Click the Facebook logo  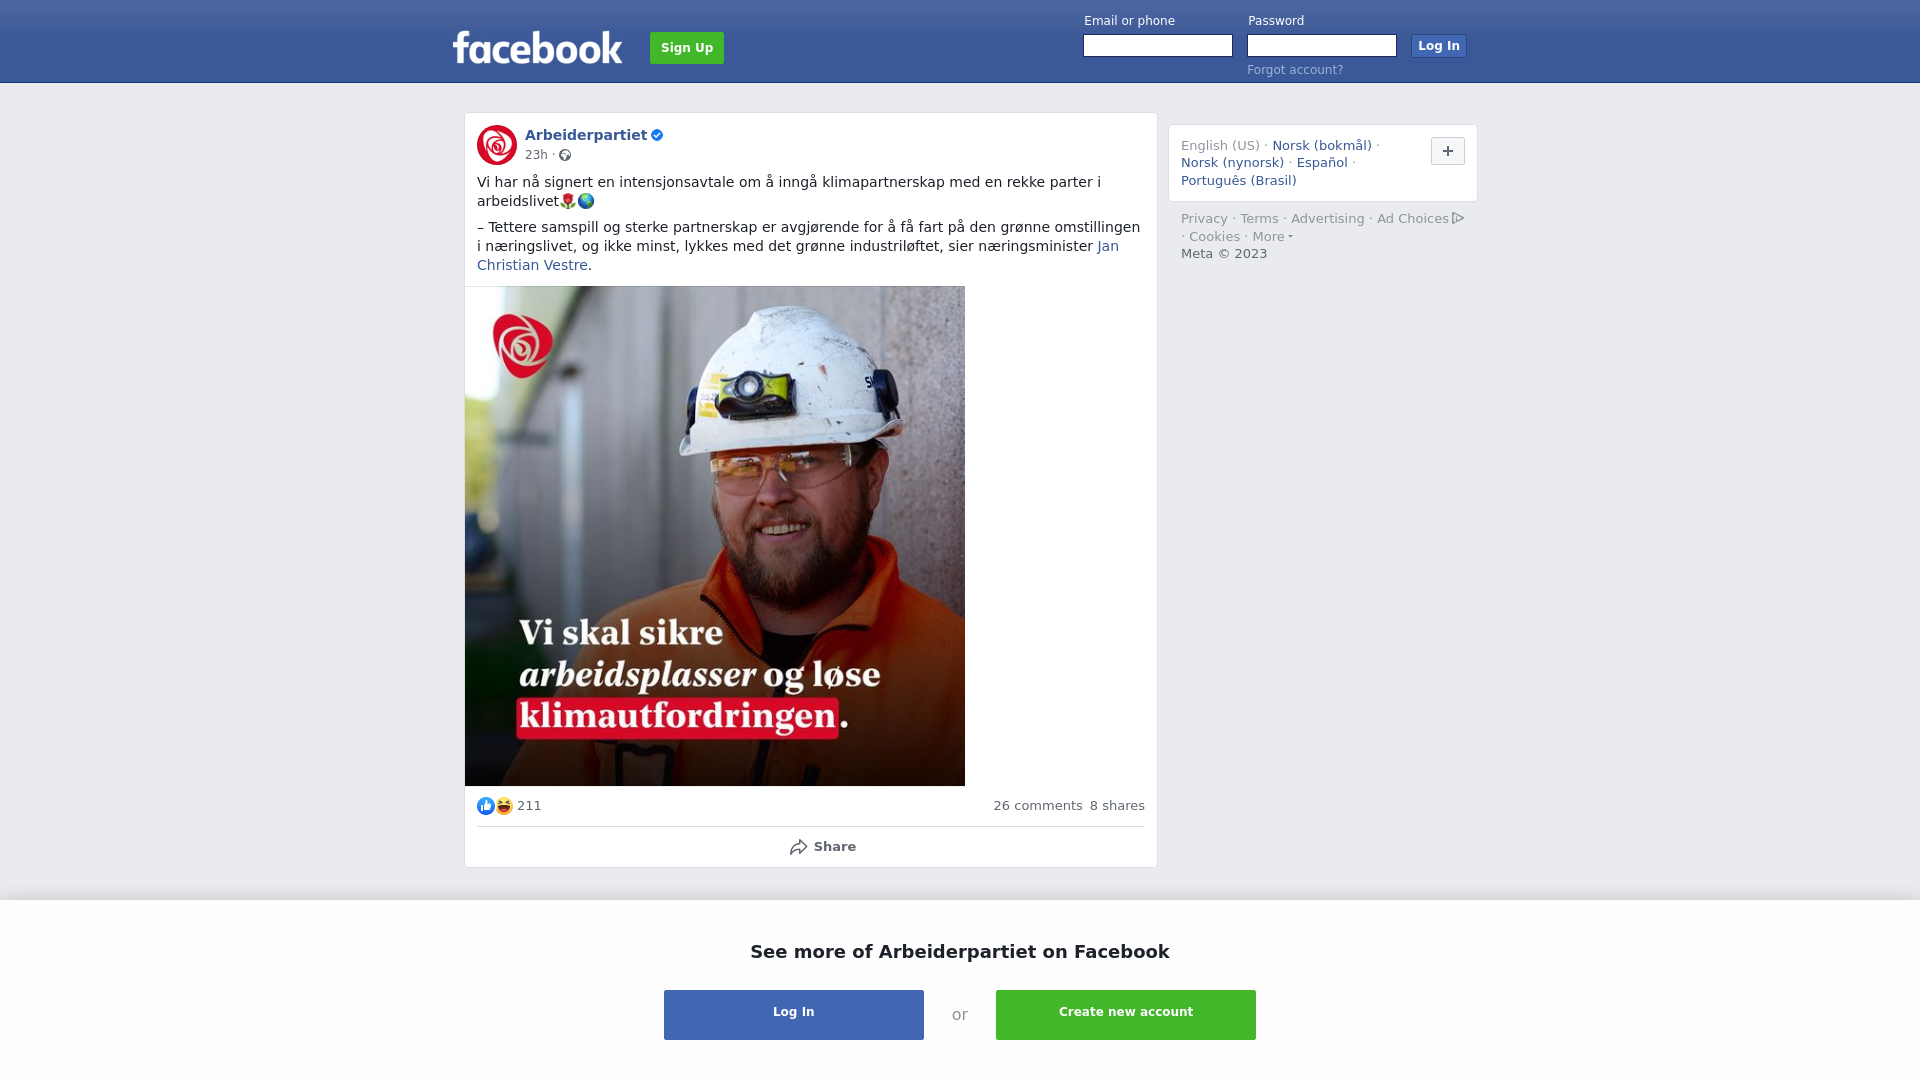(x=537, y=47)
